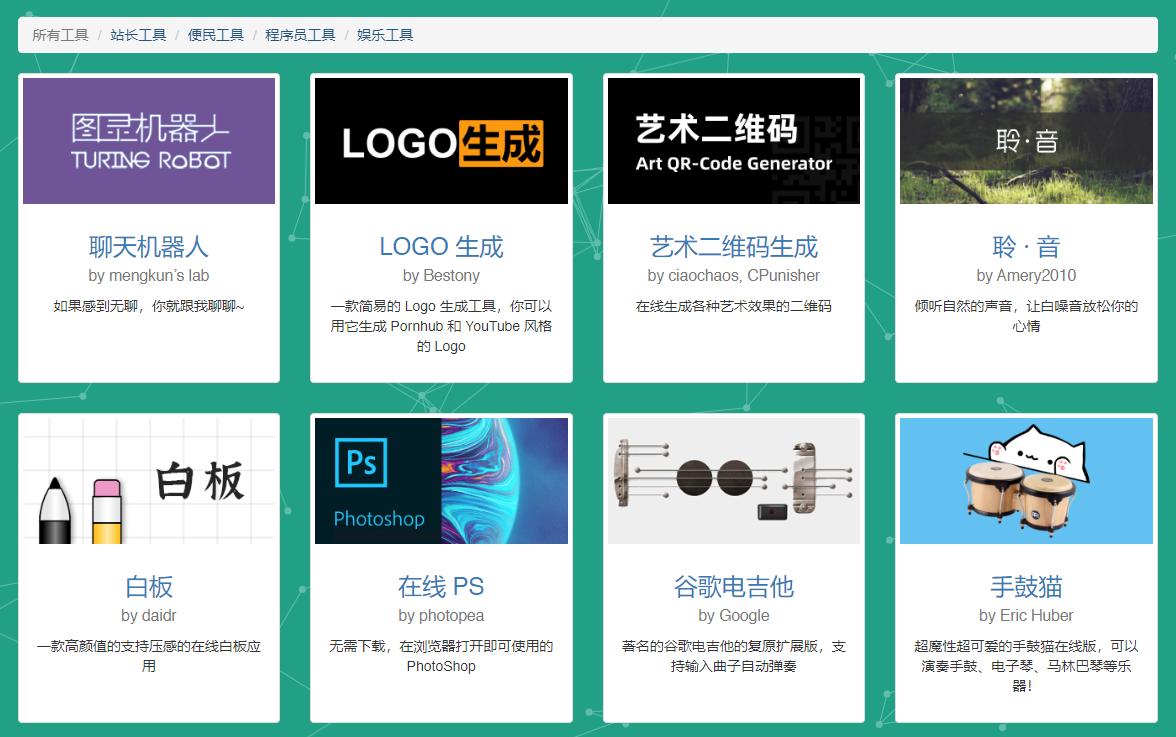Image resolution: width=1176 pixels, height=737 pixels.
Task: Click the Art QR-Code Generator banner
Action: 733,140
